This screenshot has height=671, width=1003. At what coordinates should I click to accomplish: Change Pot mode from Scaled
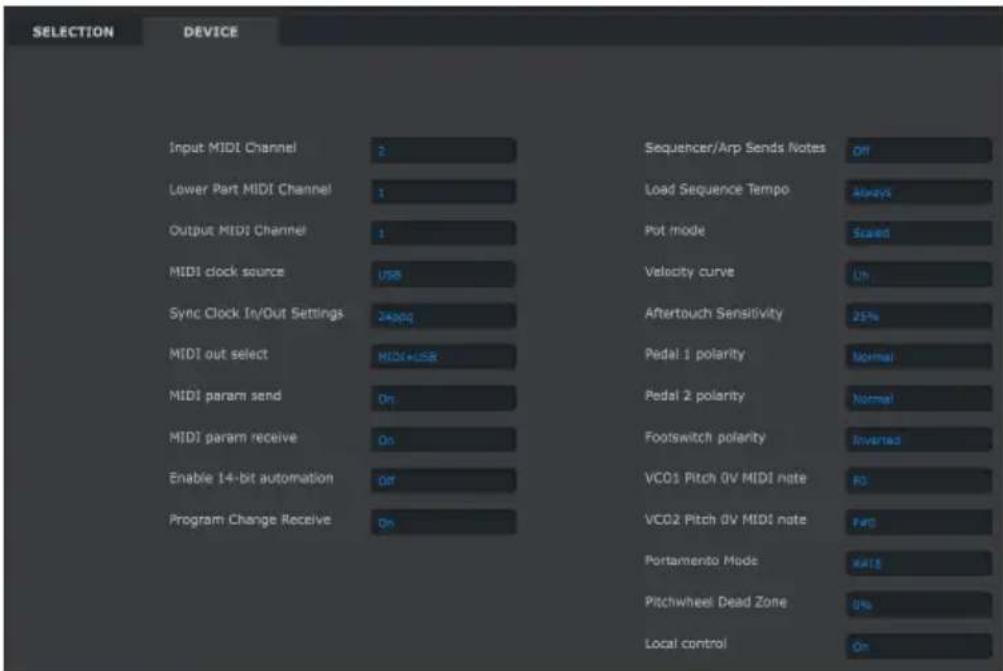point(919,233)
